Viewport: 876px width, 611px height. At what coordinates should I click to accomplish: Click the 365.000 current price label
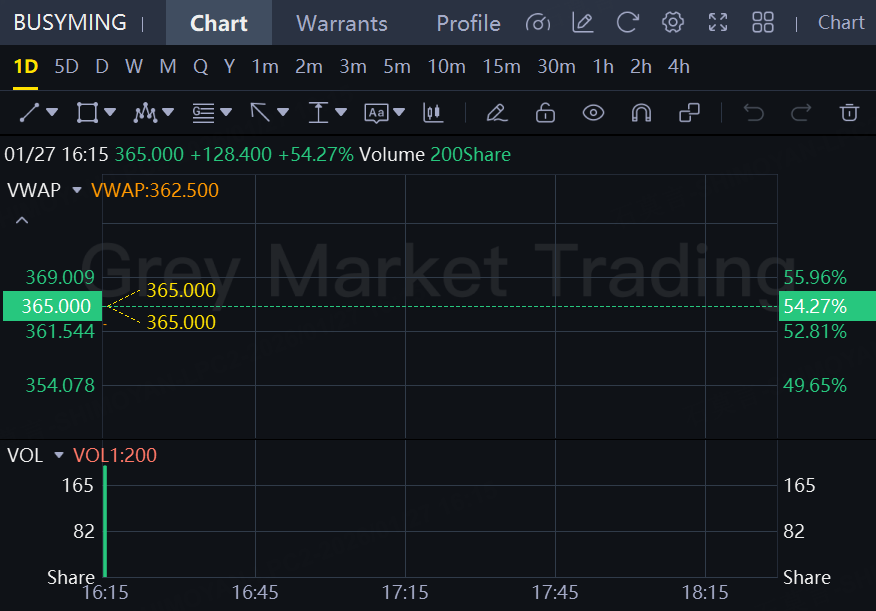[x=52, y=306]
